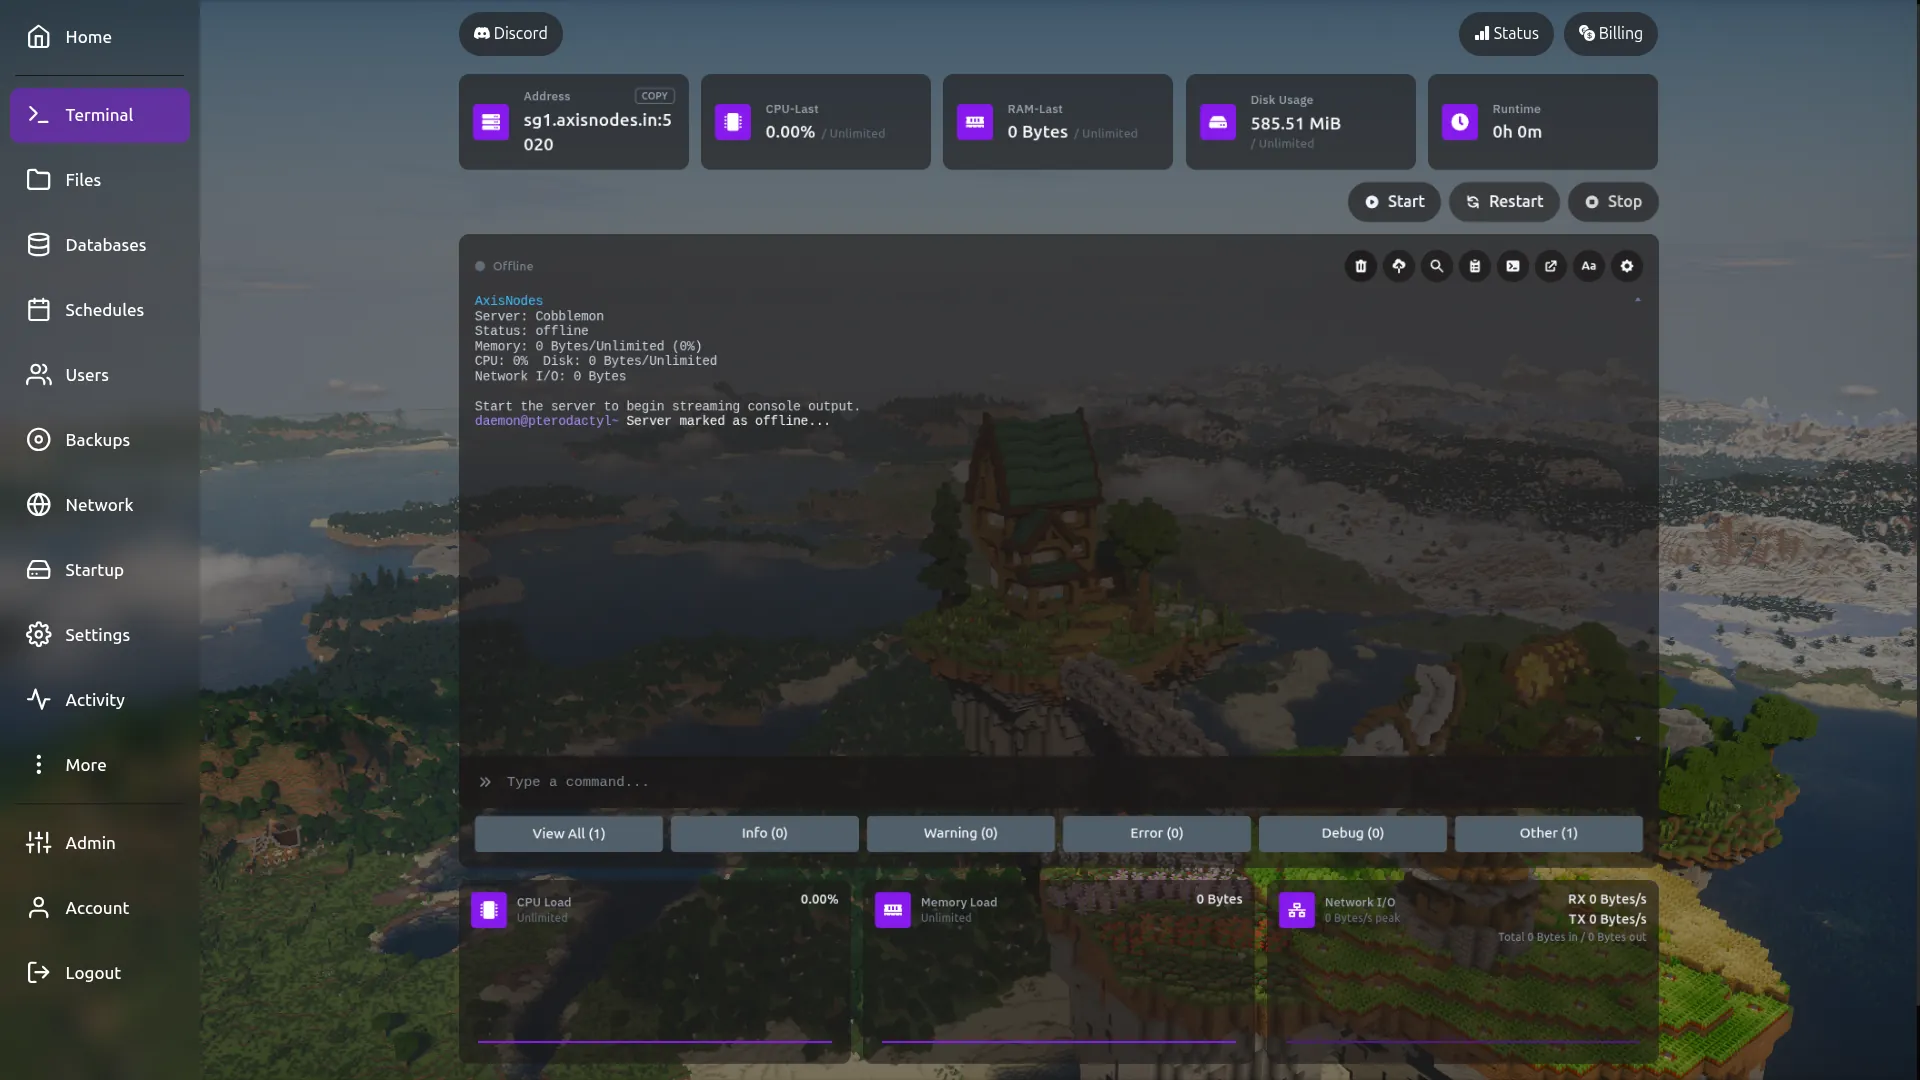The width and height of the screenshot is (1920, 1080).
Task: Open the Billing page
Action: coord(1610,34)
